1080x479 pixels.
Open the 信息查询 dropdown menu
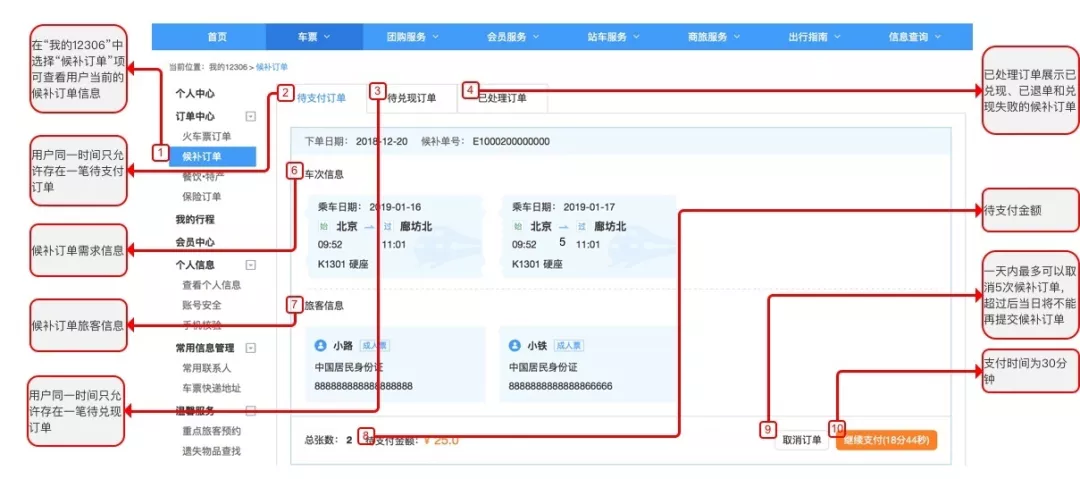tap(915, 37)
